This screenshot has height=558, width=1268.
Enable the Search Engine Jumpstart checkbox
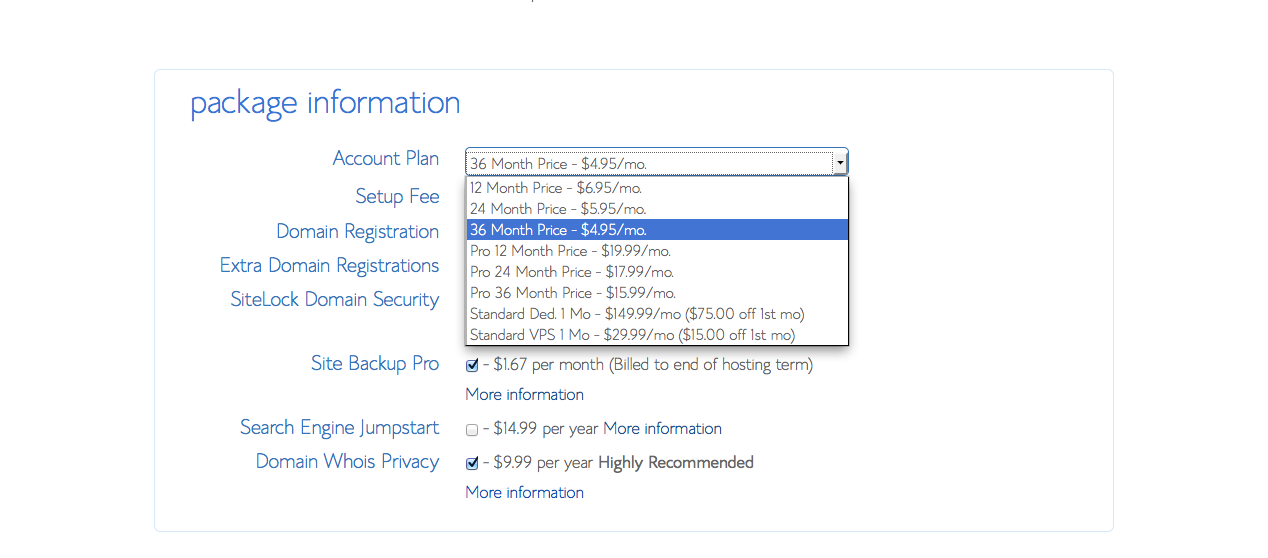coord(472,430)
